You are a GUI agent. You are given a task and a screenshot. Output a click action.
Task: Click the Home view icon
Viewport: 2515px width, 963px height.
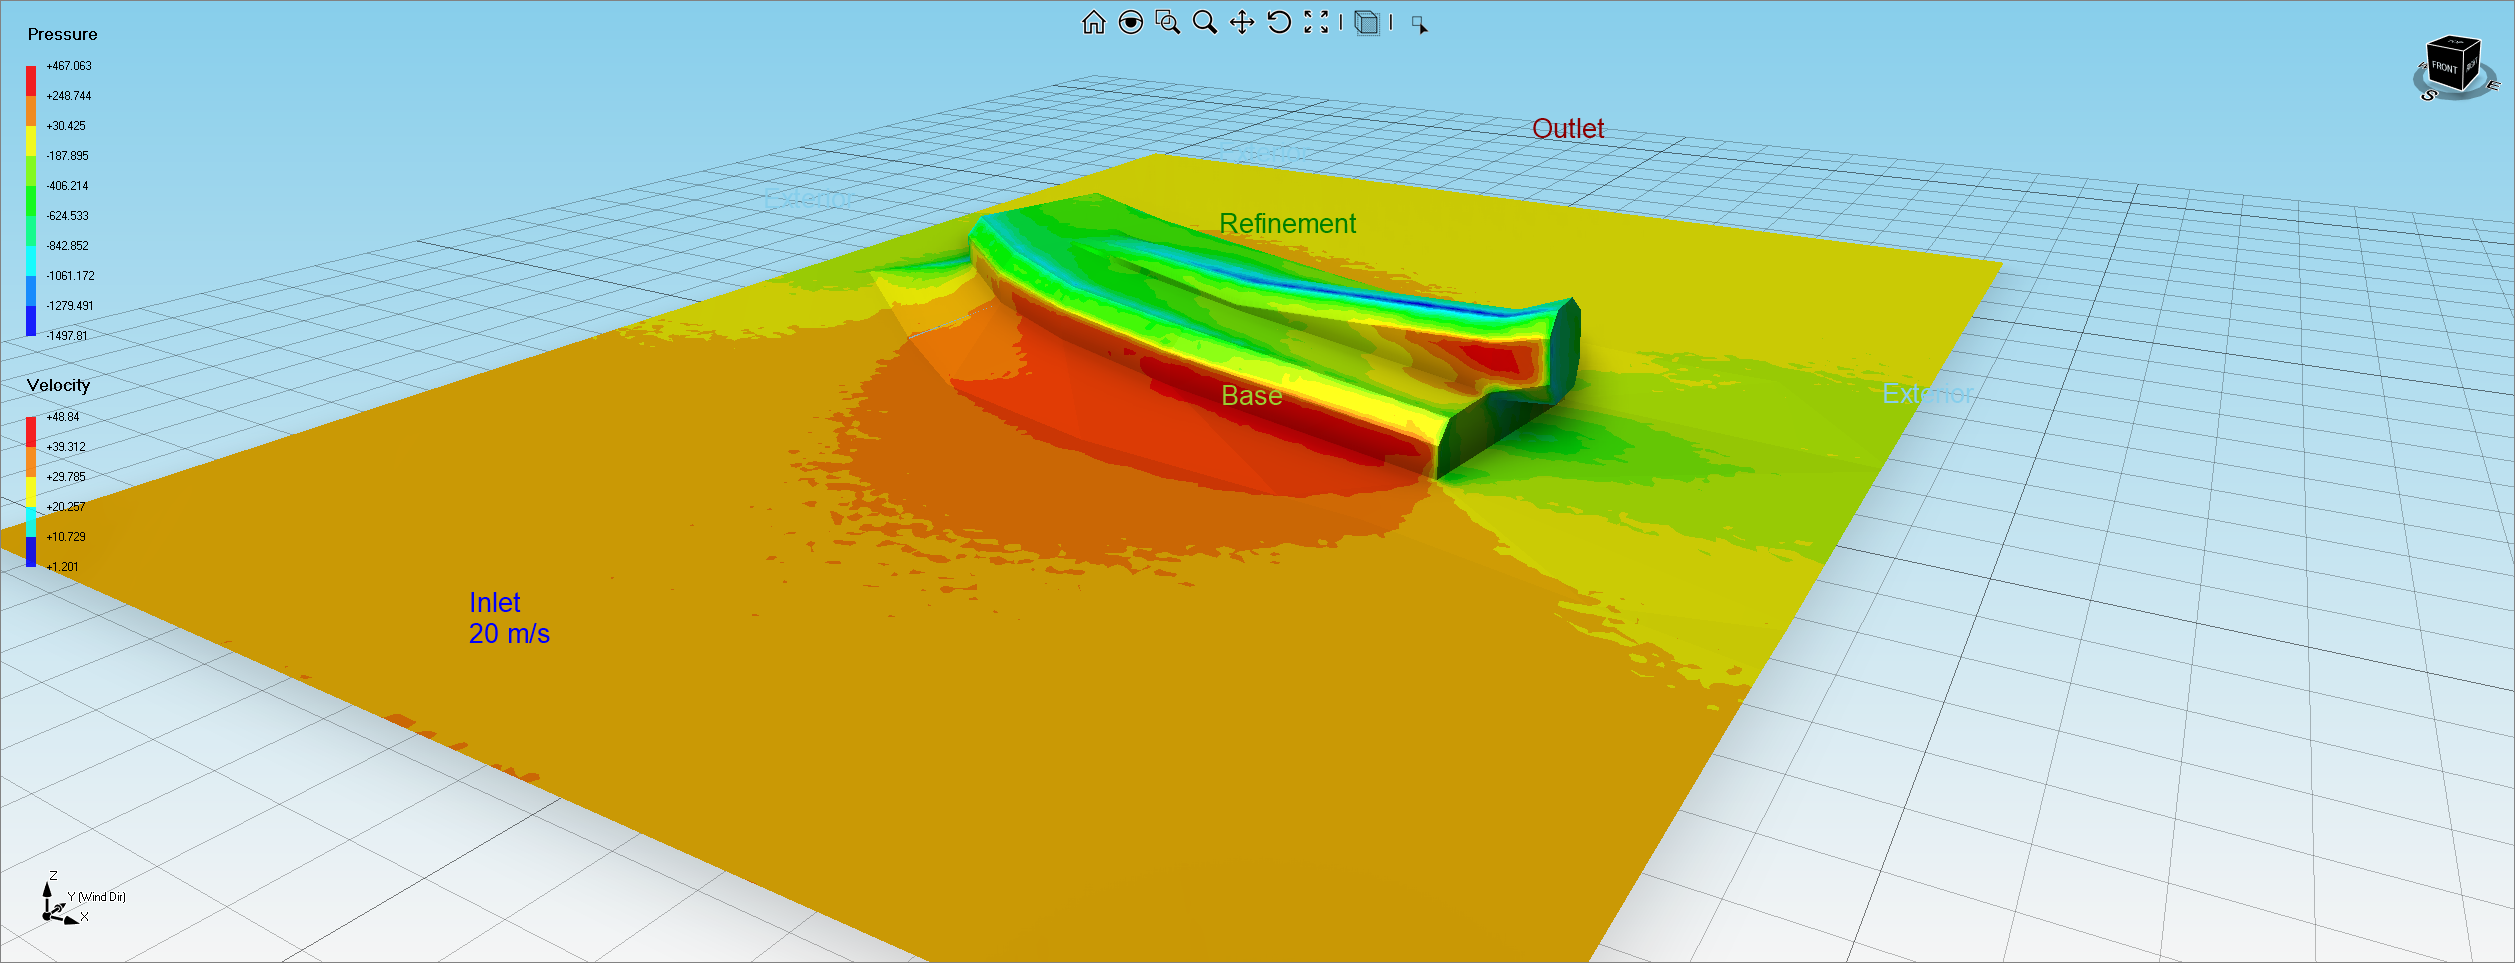(x=1093, y=23)
